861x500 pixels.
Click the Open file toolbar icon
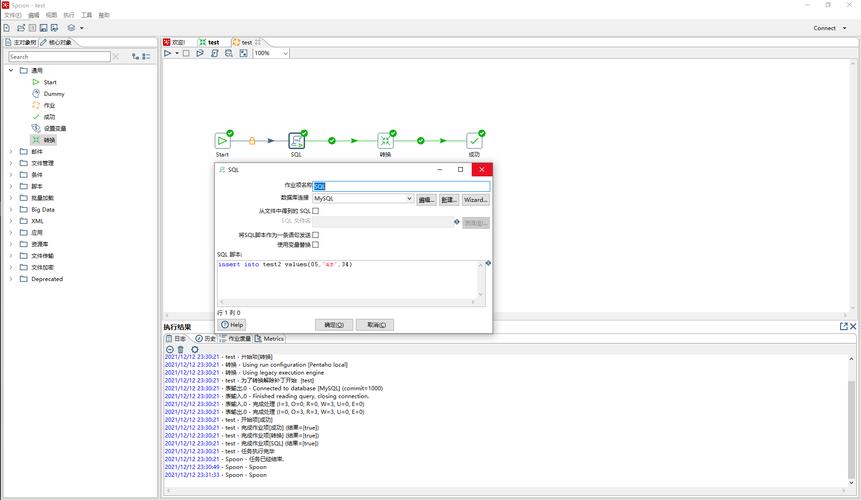pyautogui.click(x=21, y=27)
